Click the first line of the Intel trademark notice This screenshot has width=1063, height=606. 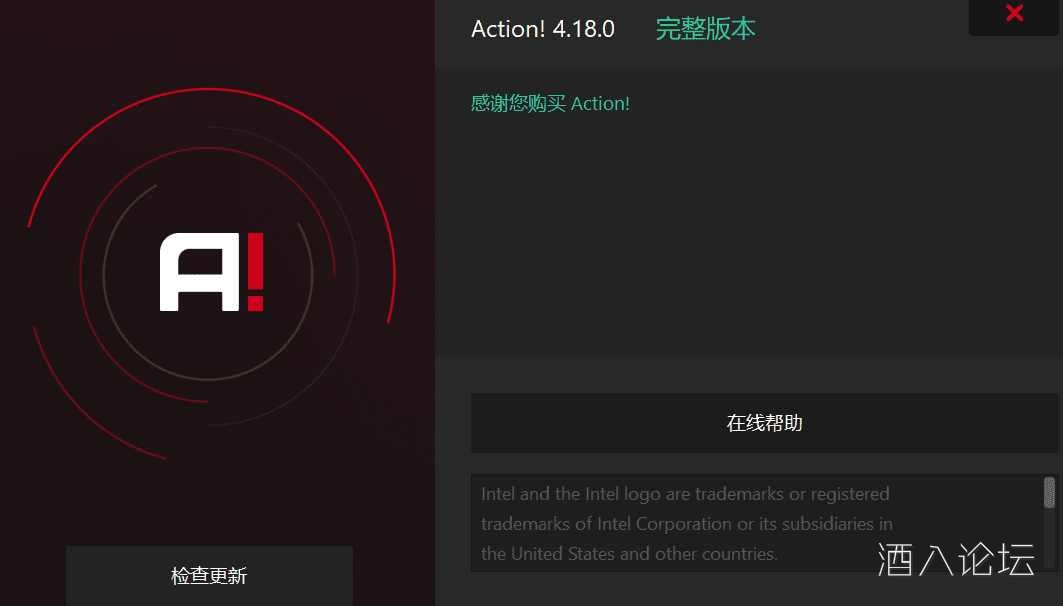[685, 494]
